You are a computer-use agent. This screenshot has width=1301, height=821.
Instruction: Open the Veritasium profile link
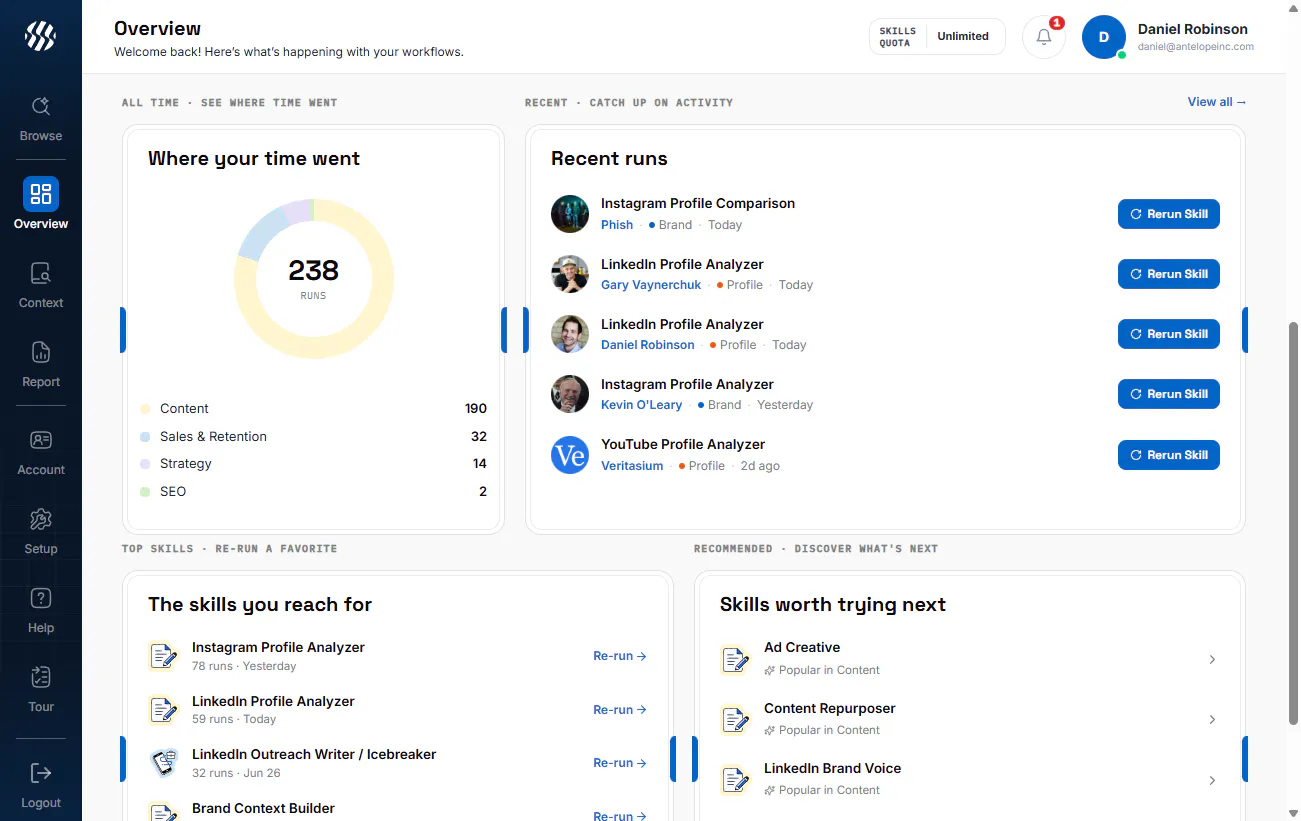(632, 466)
